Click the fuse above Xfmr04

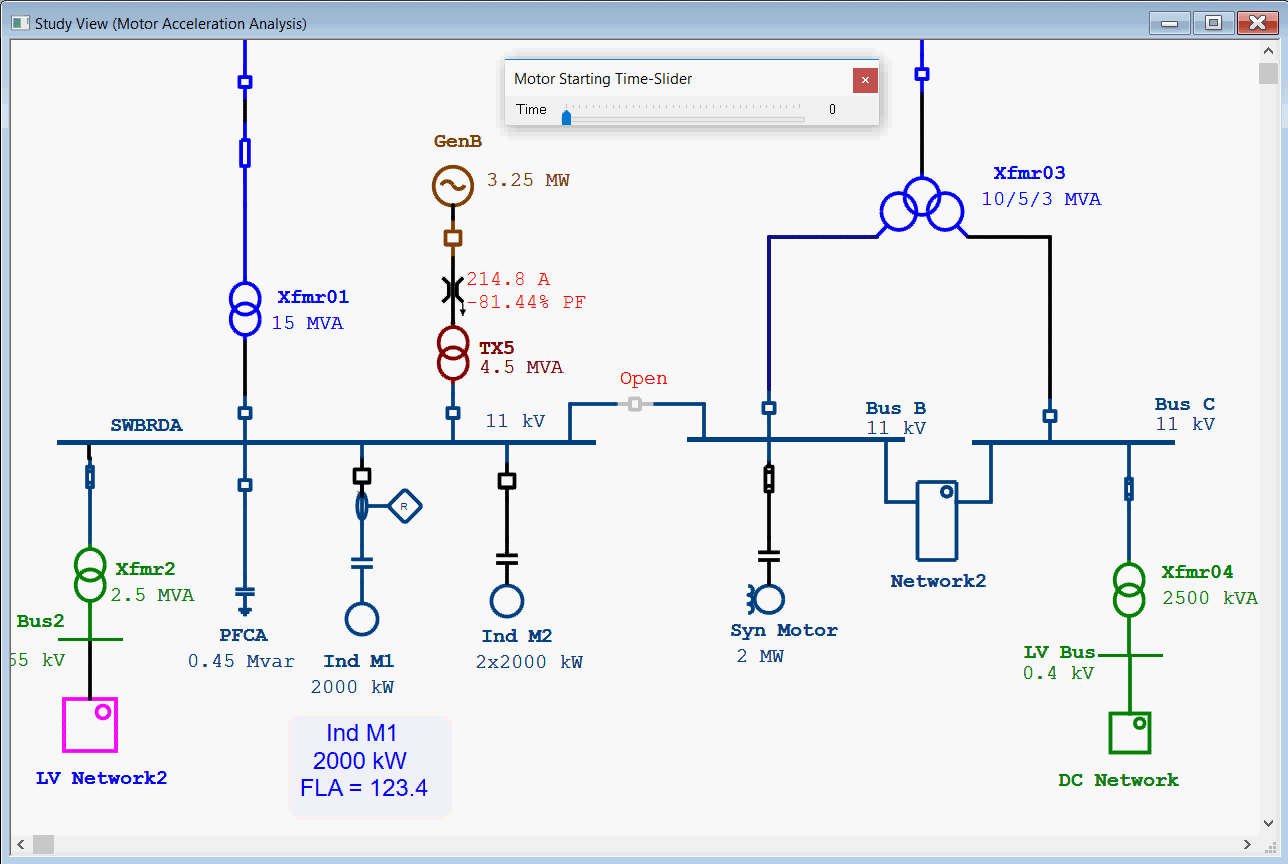pos(1129,488)
